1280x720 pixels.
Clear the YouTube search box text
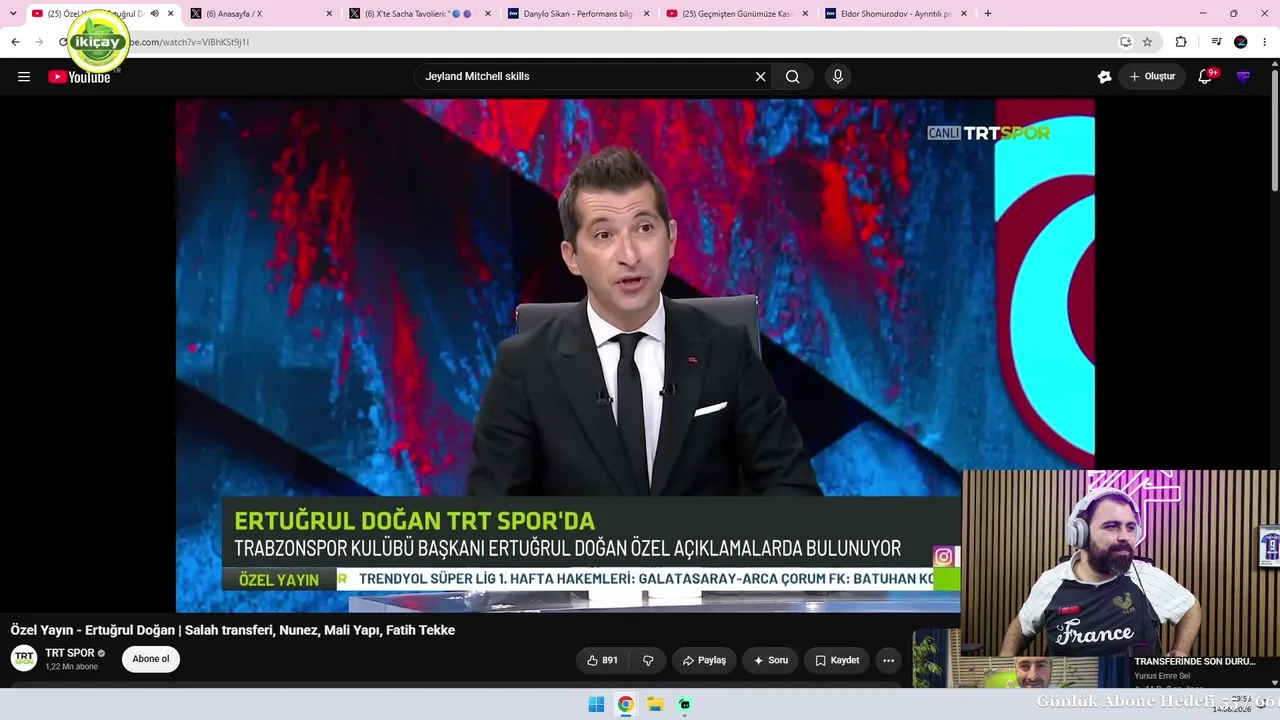click(760, 76)
